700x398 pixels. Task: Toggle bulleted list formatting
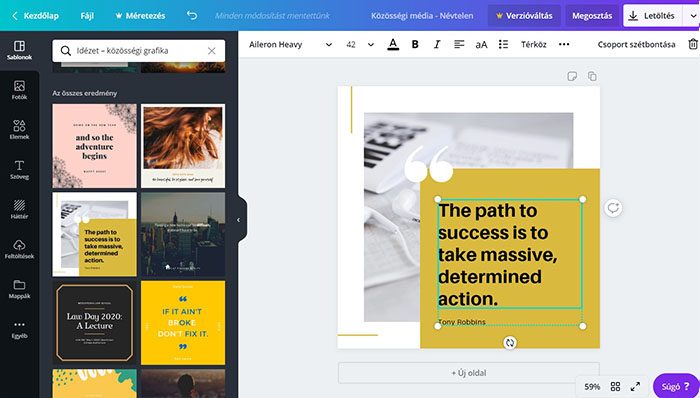pos(503,44)
